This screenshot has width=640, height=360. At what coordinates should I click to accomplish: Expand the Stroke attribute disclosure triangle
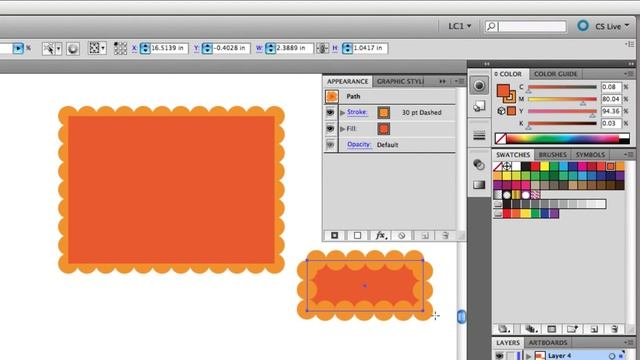click(x=342, y=113)
